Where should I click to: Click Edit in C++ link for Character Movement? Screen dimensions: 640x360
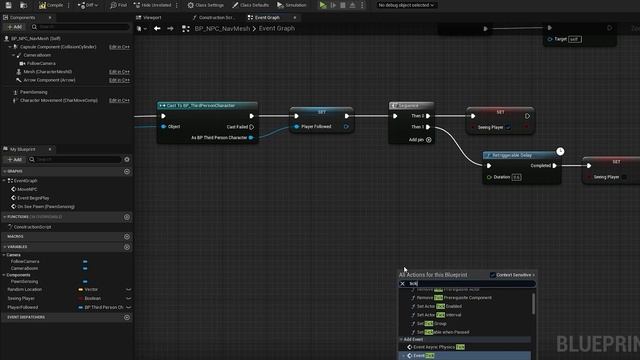coord(119,100)
